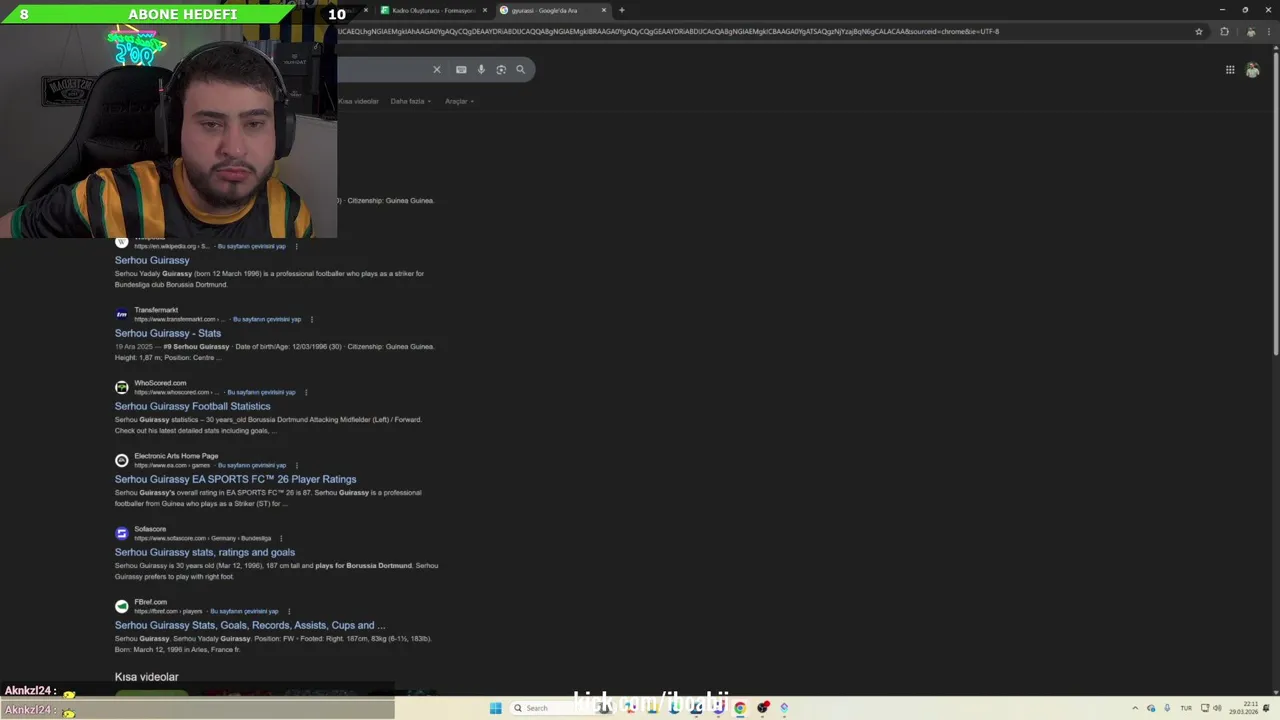Screen dimensions: 1280x720
Task: Open more options for Transfermarkt result
Action: [x=312, y=319]
